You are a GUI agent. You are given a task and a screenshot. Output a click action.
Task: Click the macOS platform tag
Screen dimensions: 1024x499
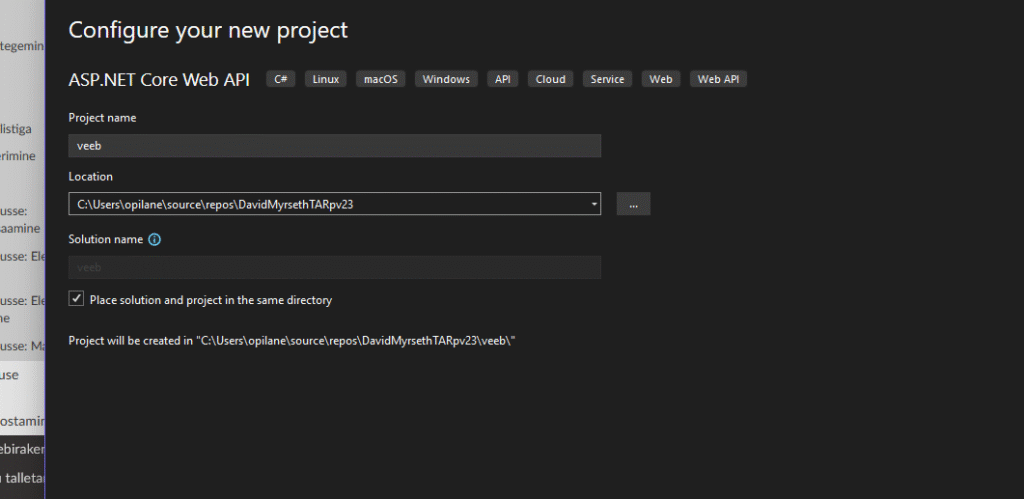[x=380, y=80]
